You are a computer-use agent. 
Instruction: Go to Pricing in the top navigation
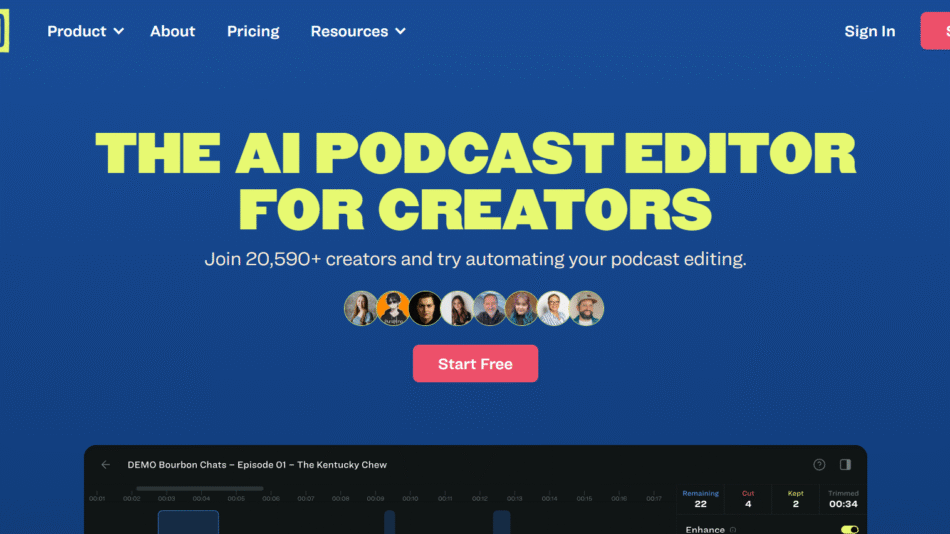[253, 31]
